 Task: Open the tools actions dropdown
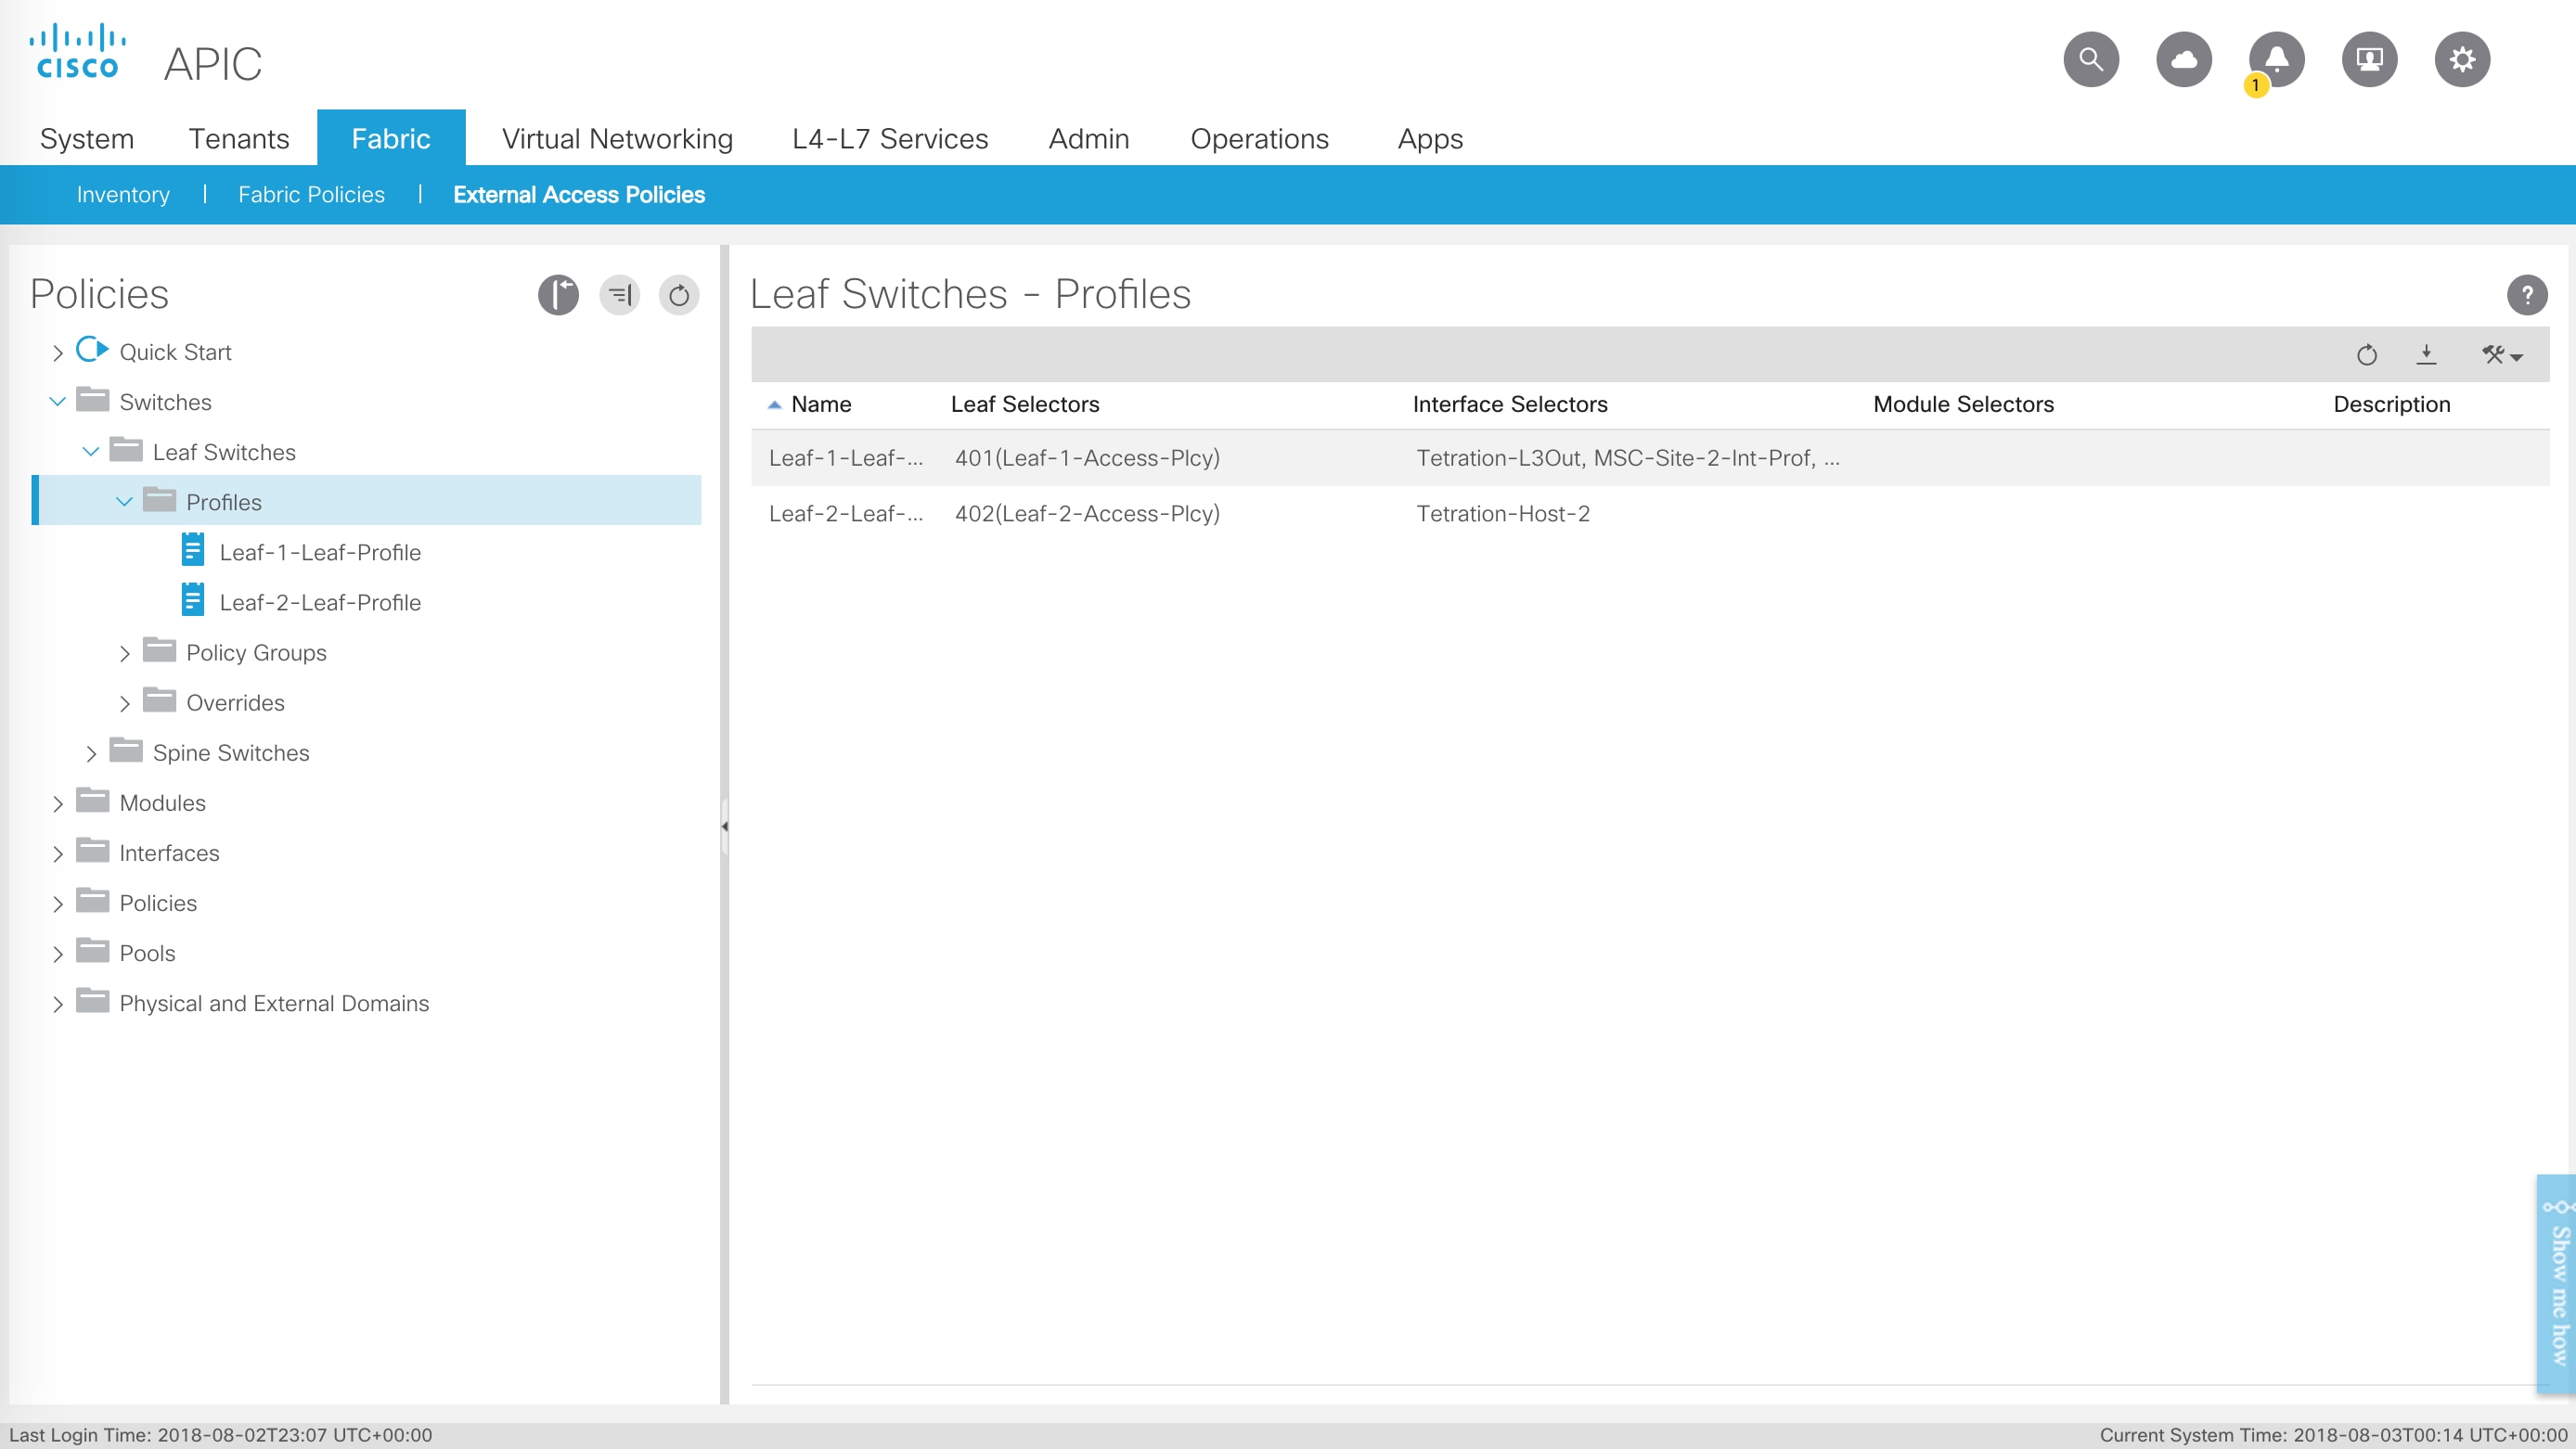coord(2501,354)
